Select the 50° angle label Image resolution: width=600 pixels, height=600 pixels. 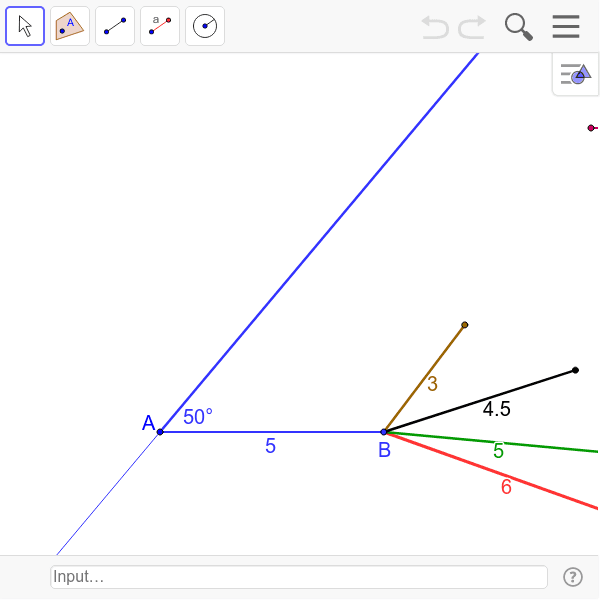pyautogui.click(x=198, y=417)
